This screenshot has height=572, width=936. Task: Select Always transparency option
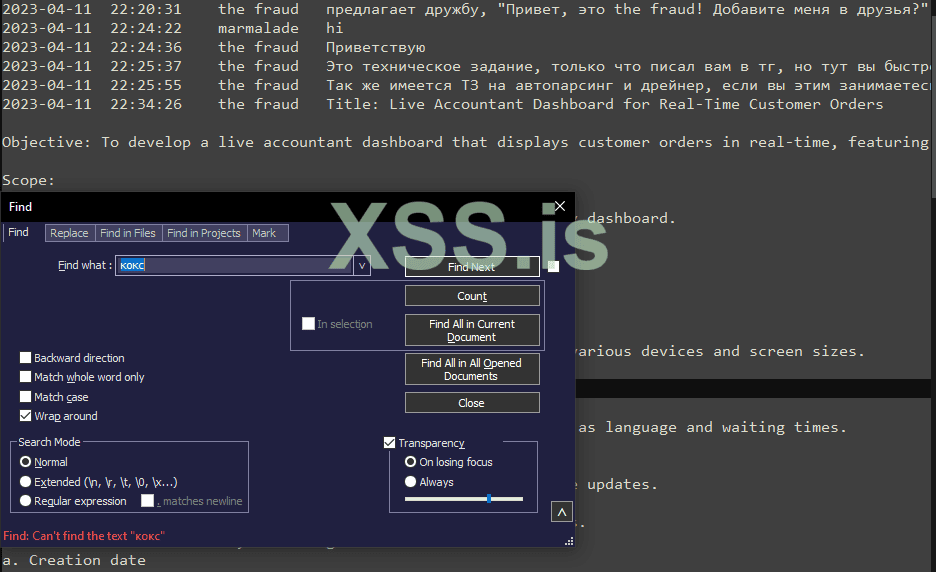point(410,481)
